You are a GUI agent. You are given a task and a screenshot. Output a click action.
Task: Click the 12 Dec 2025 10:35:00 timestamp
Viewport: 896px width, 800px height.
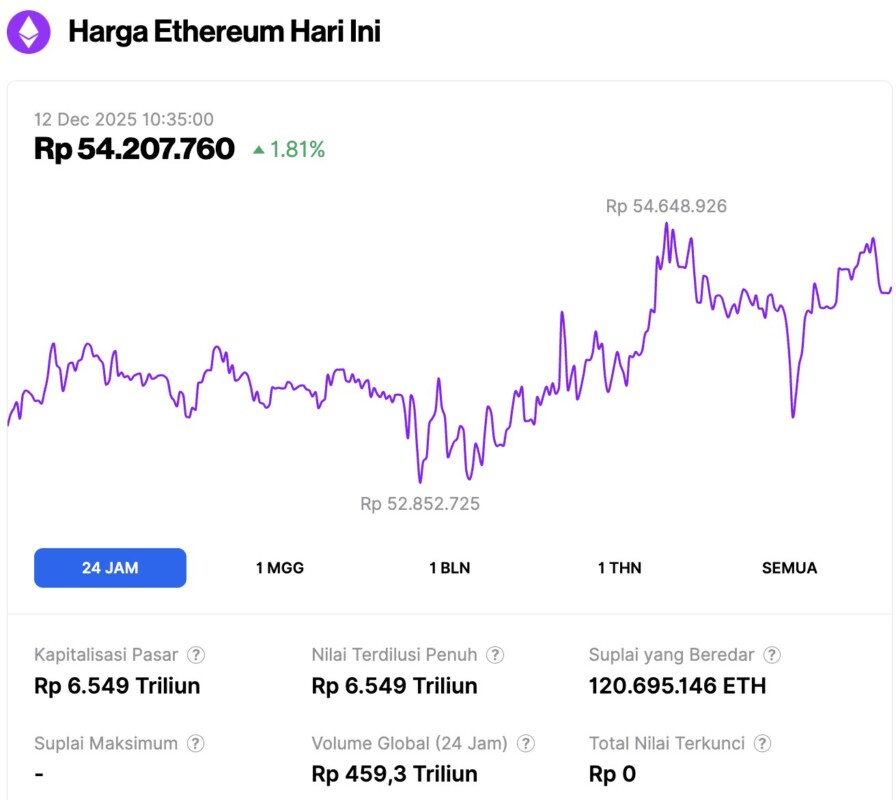124,119
